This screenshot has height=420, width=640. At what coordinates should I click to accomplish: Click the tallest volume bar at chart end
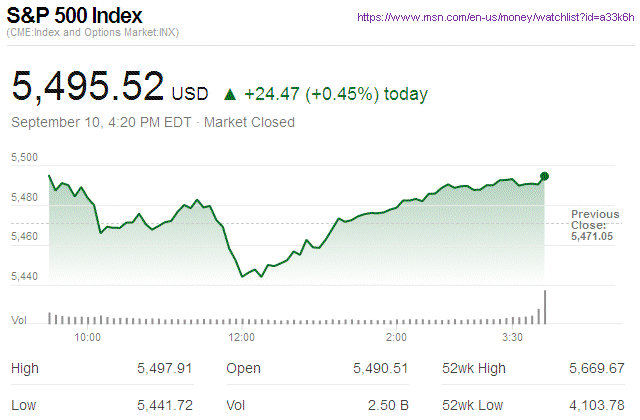[x=545, y=307]
